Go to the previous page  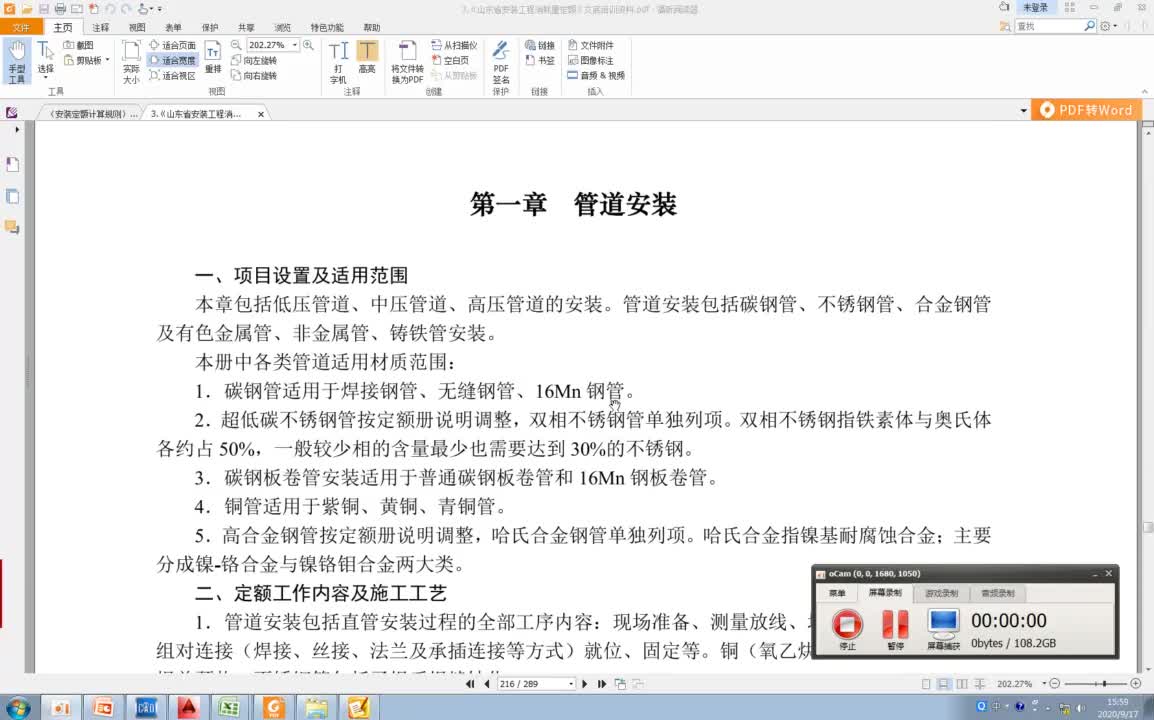tap(486, 684)
